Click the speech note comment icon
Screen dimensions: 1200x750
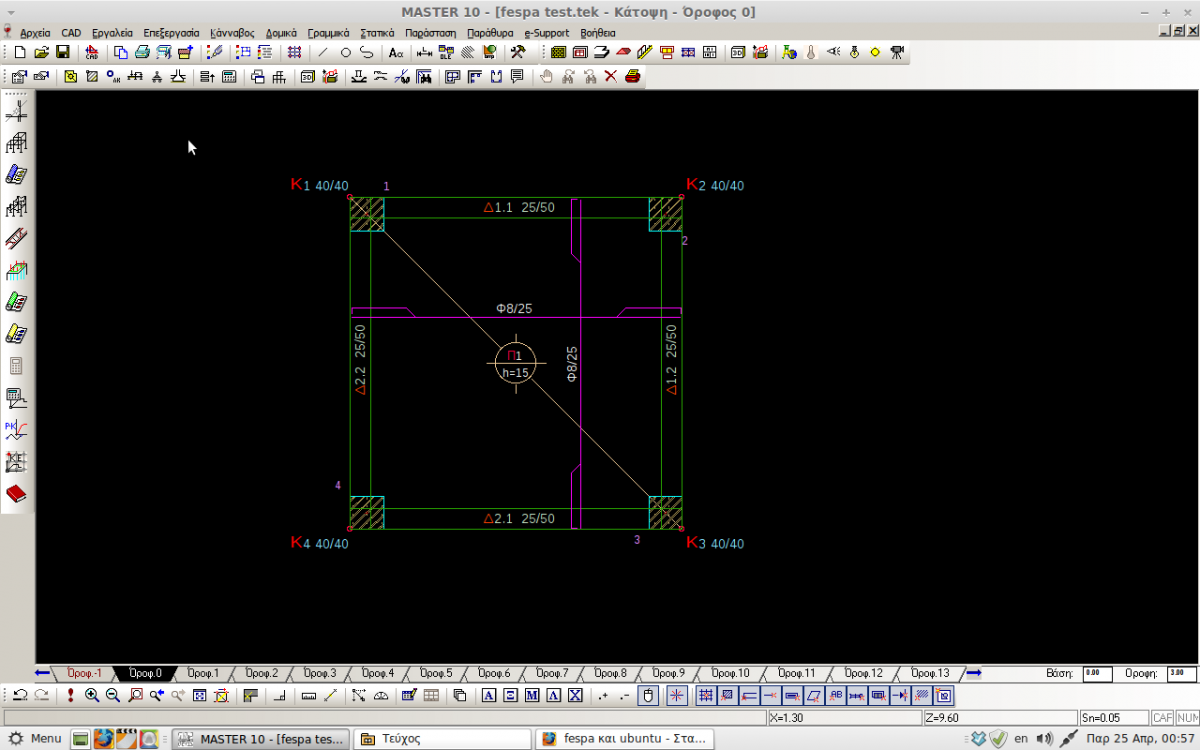click(516, 76)
